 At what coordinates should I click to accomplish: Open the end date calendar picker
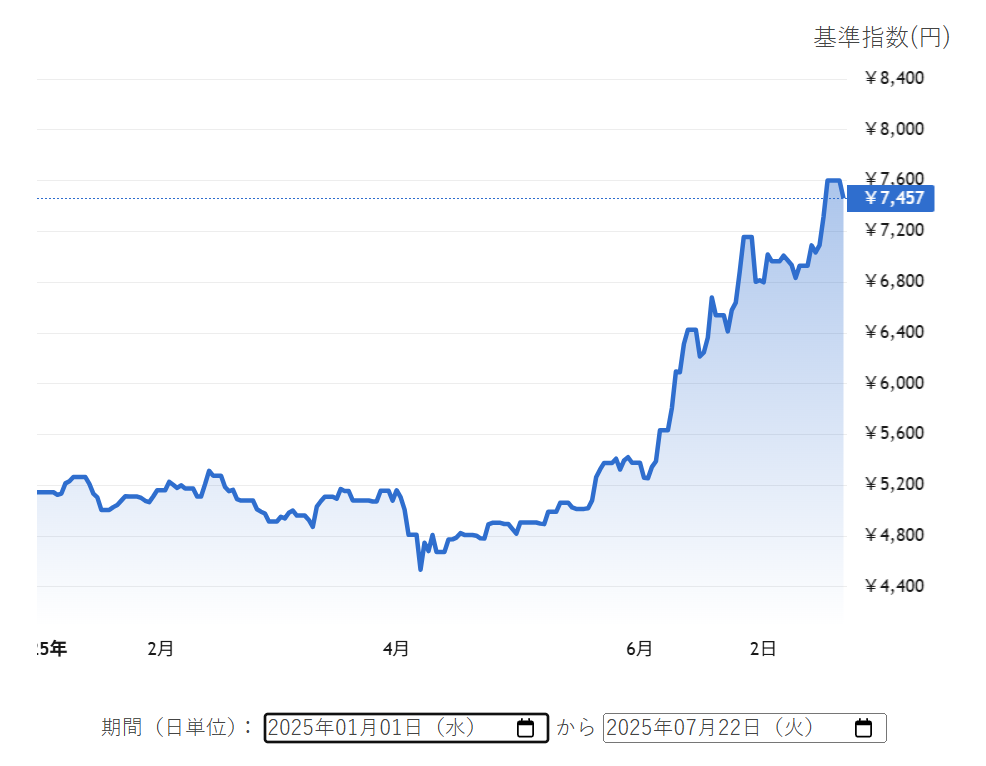864,728
